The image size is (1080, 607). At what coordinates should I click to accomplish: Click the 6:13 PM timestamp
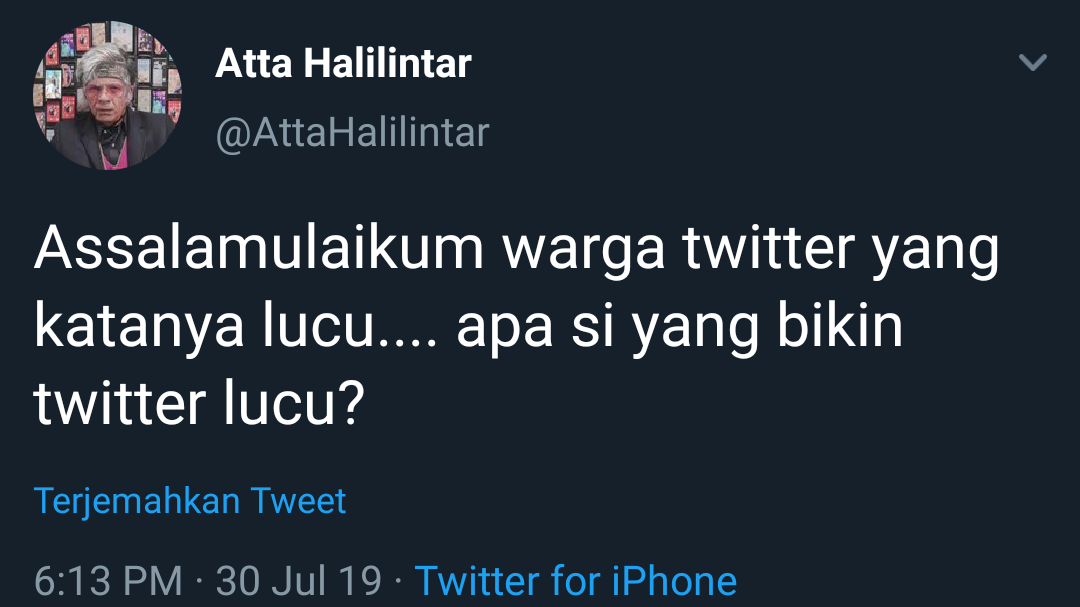(108, 580)
